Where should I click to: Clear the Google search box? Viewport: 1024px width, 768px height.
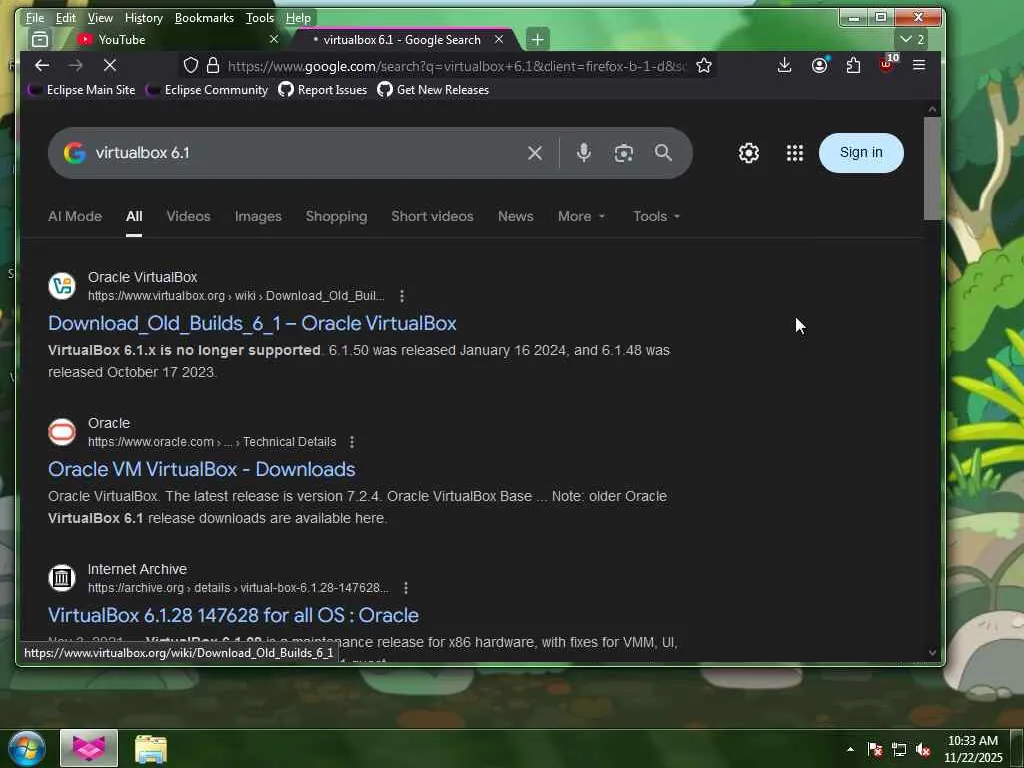pyautogui.click(x=534, y=153)
